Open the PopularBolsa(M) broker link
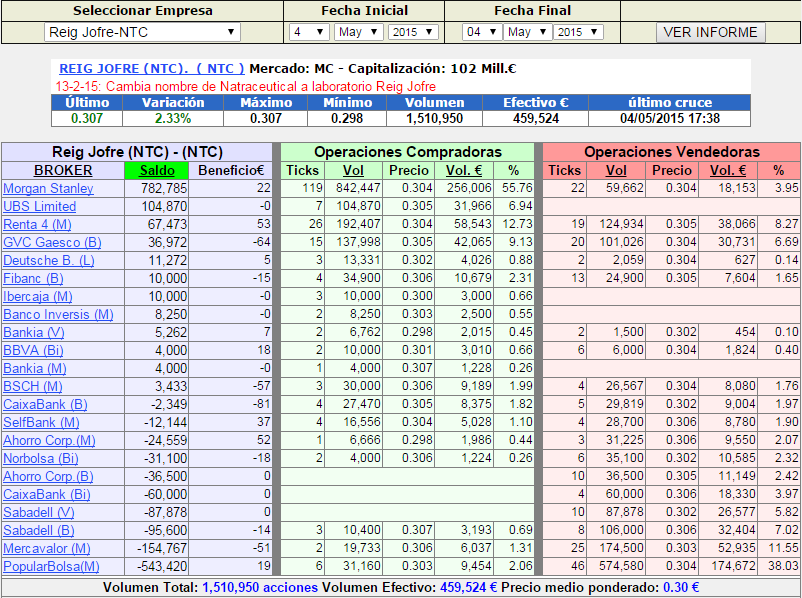This screenshot has width=802, height=598. pos(51,566)
